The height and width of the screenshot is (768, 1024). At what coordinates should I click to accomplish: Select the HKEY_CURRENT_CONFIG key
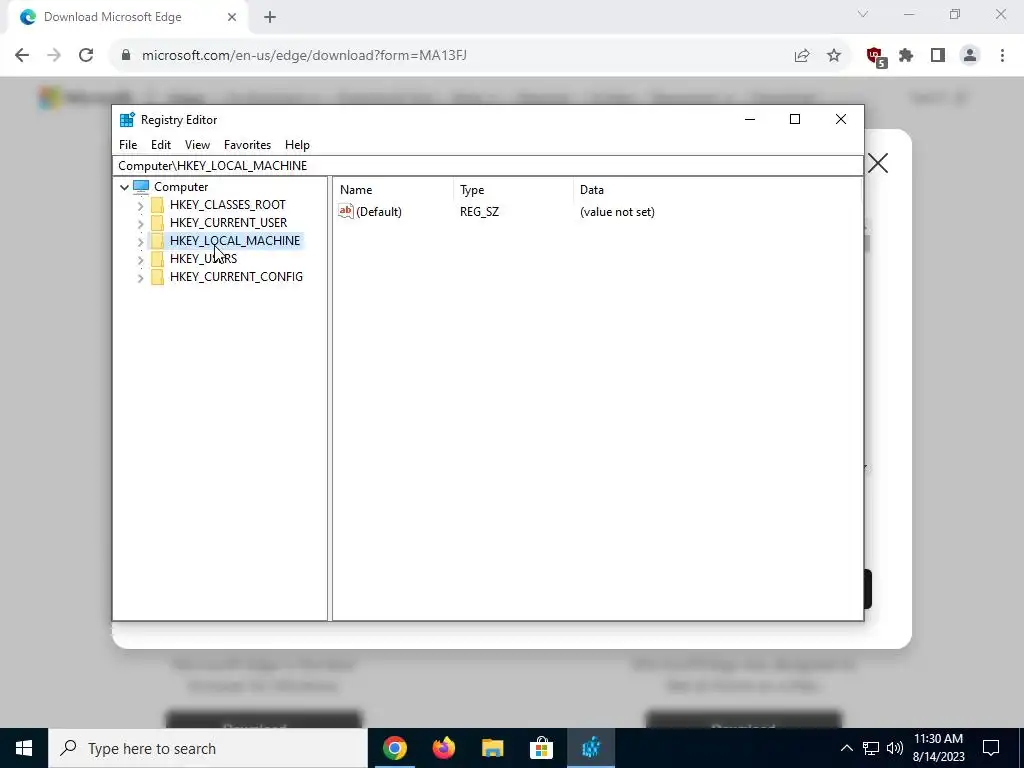tap(236, 277)
